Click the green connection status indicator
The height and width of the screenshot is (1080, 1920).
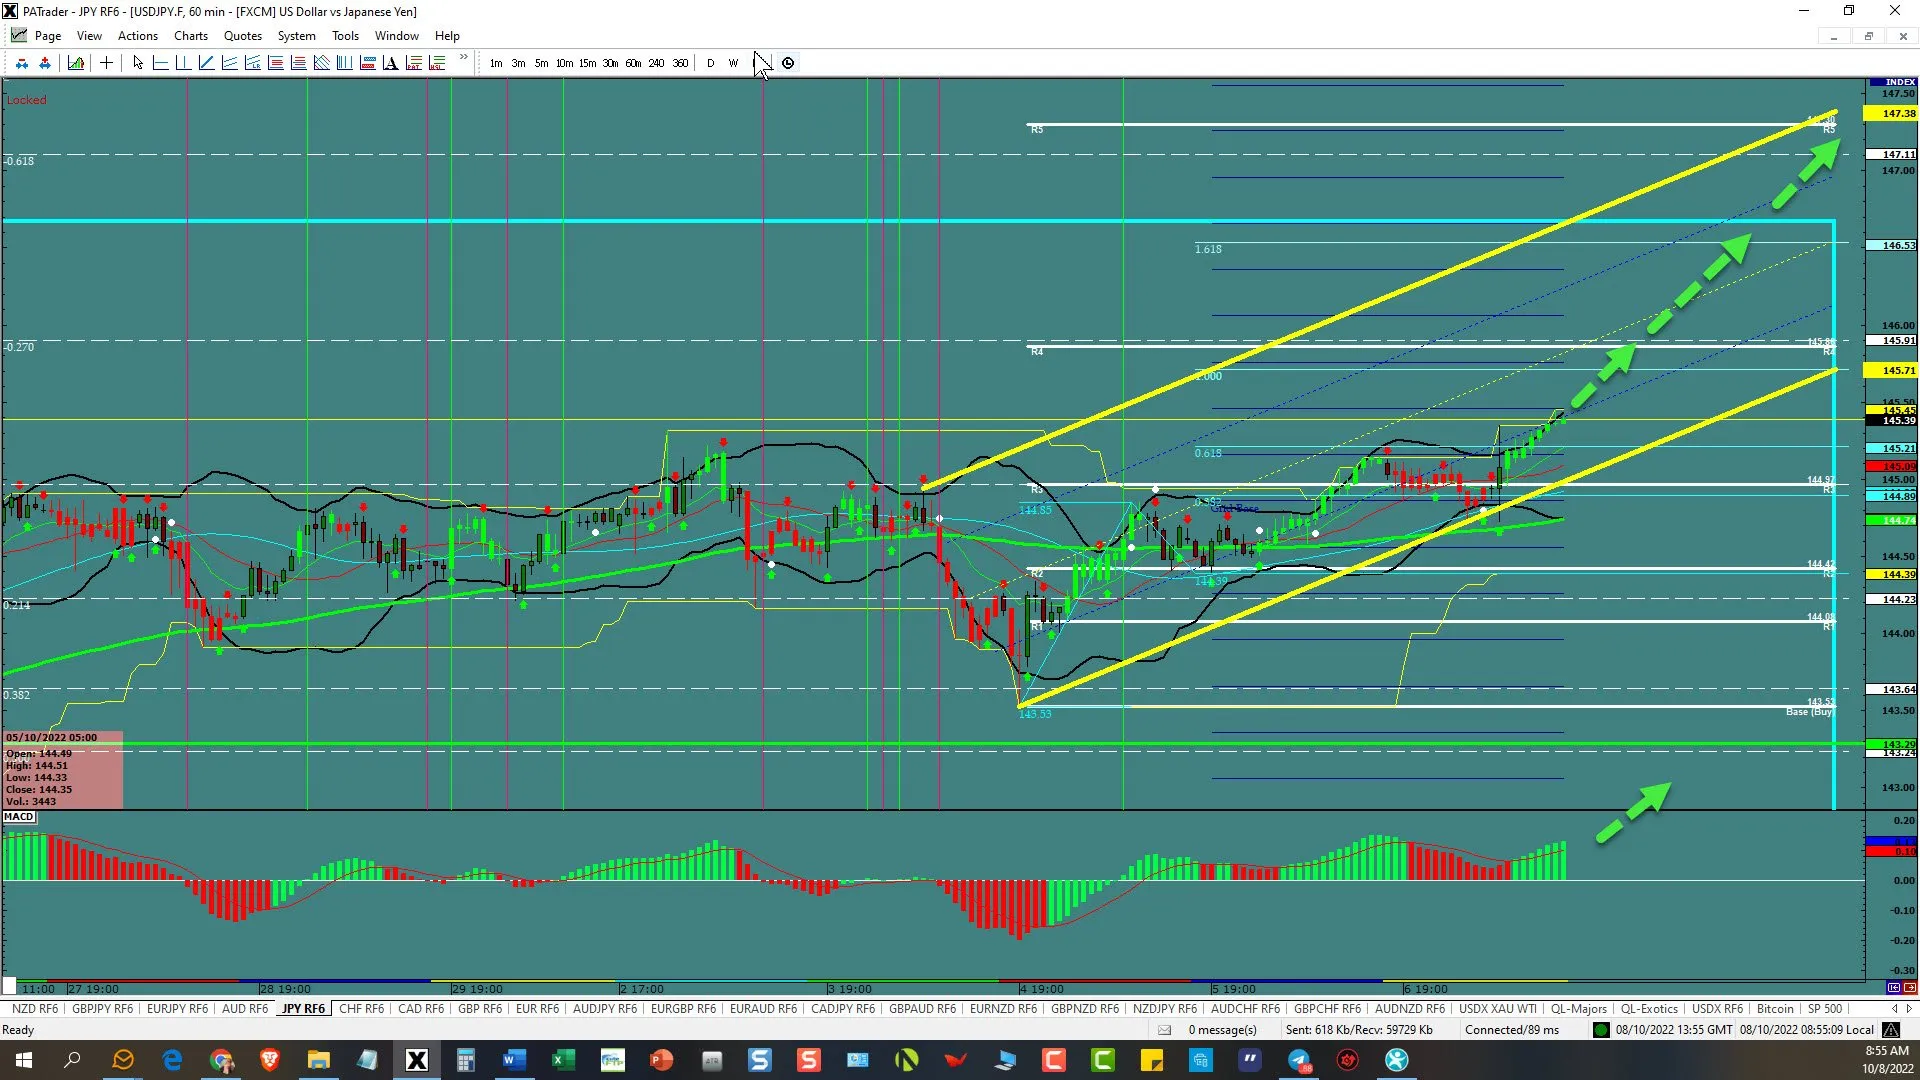(x=1601, y=1030)
